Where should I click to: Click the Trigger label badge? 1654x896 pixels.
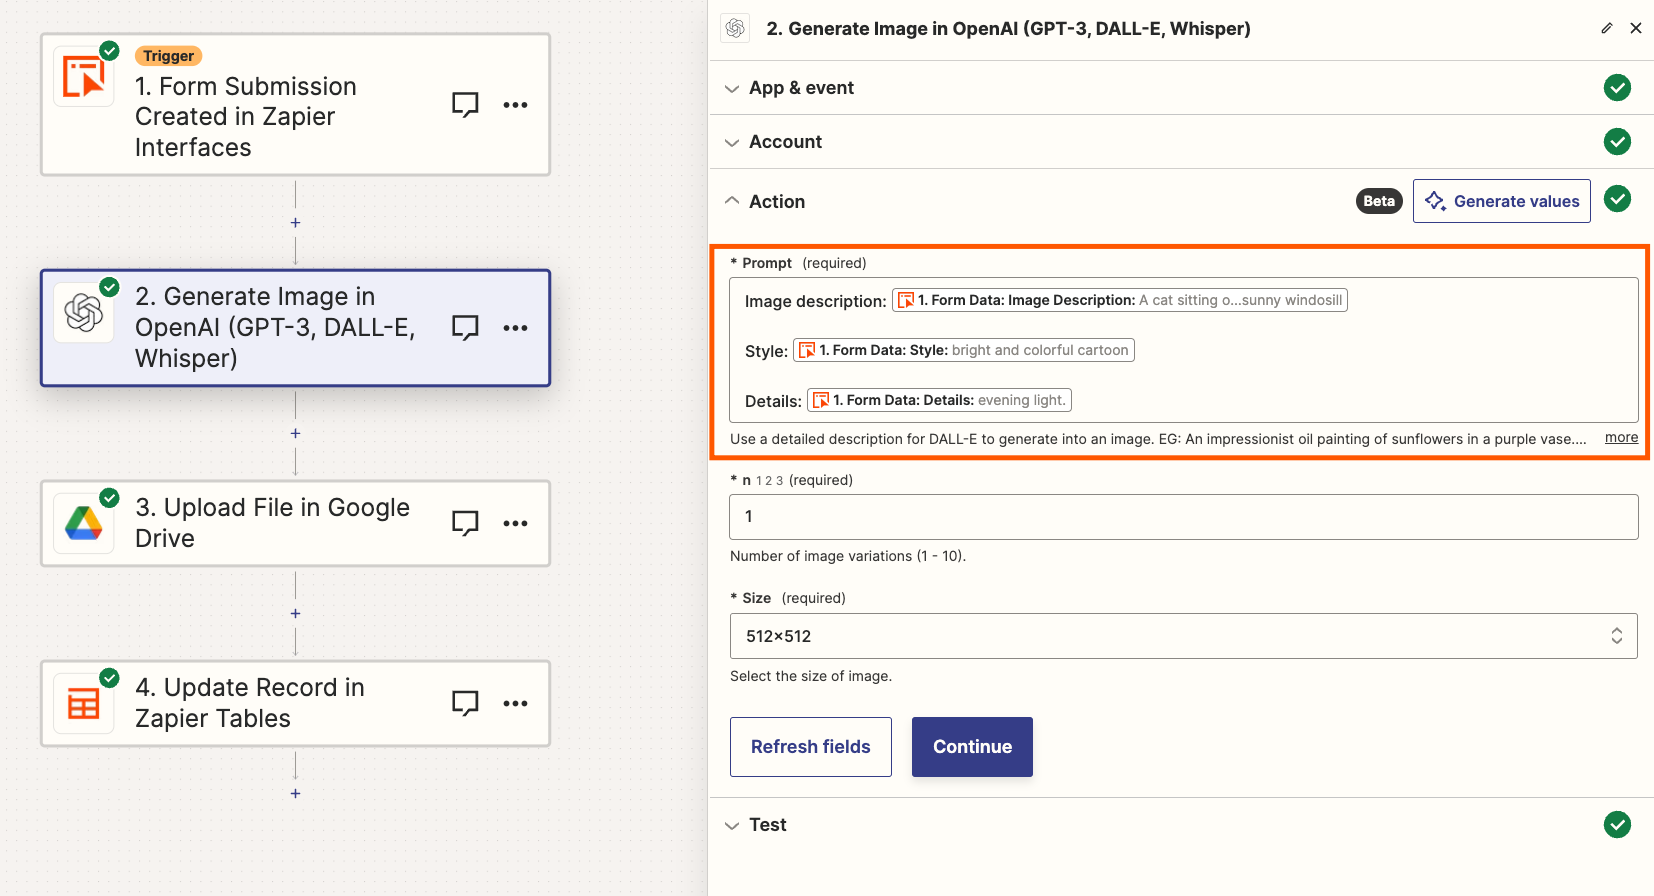168,56
